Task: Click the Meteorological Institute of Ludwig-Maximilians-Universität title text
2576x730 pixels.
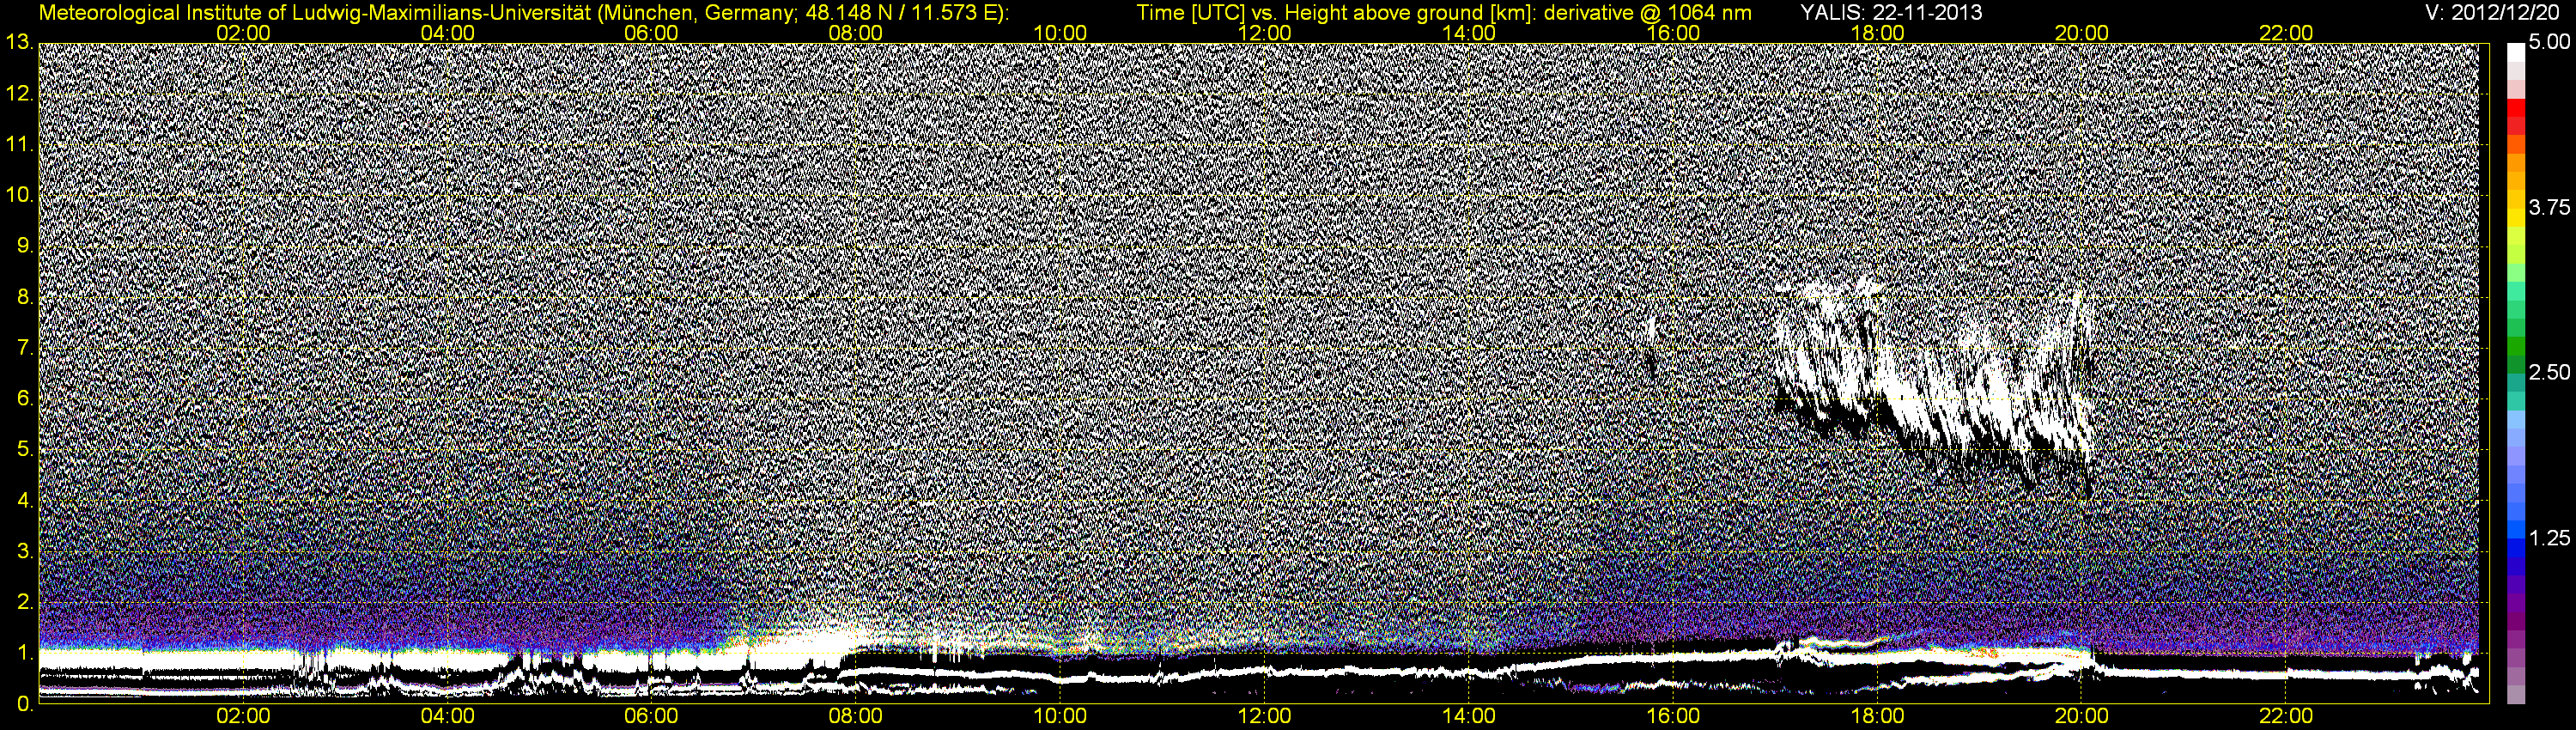Action: click(x=313, y=13)
